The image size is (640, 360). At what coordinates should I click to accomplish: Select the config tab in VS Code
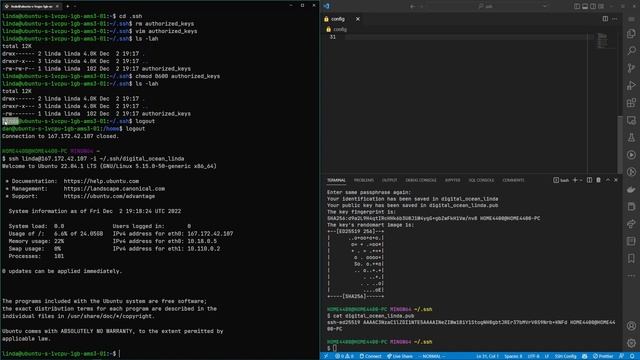pos(343,19)
